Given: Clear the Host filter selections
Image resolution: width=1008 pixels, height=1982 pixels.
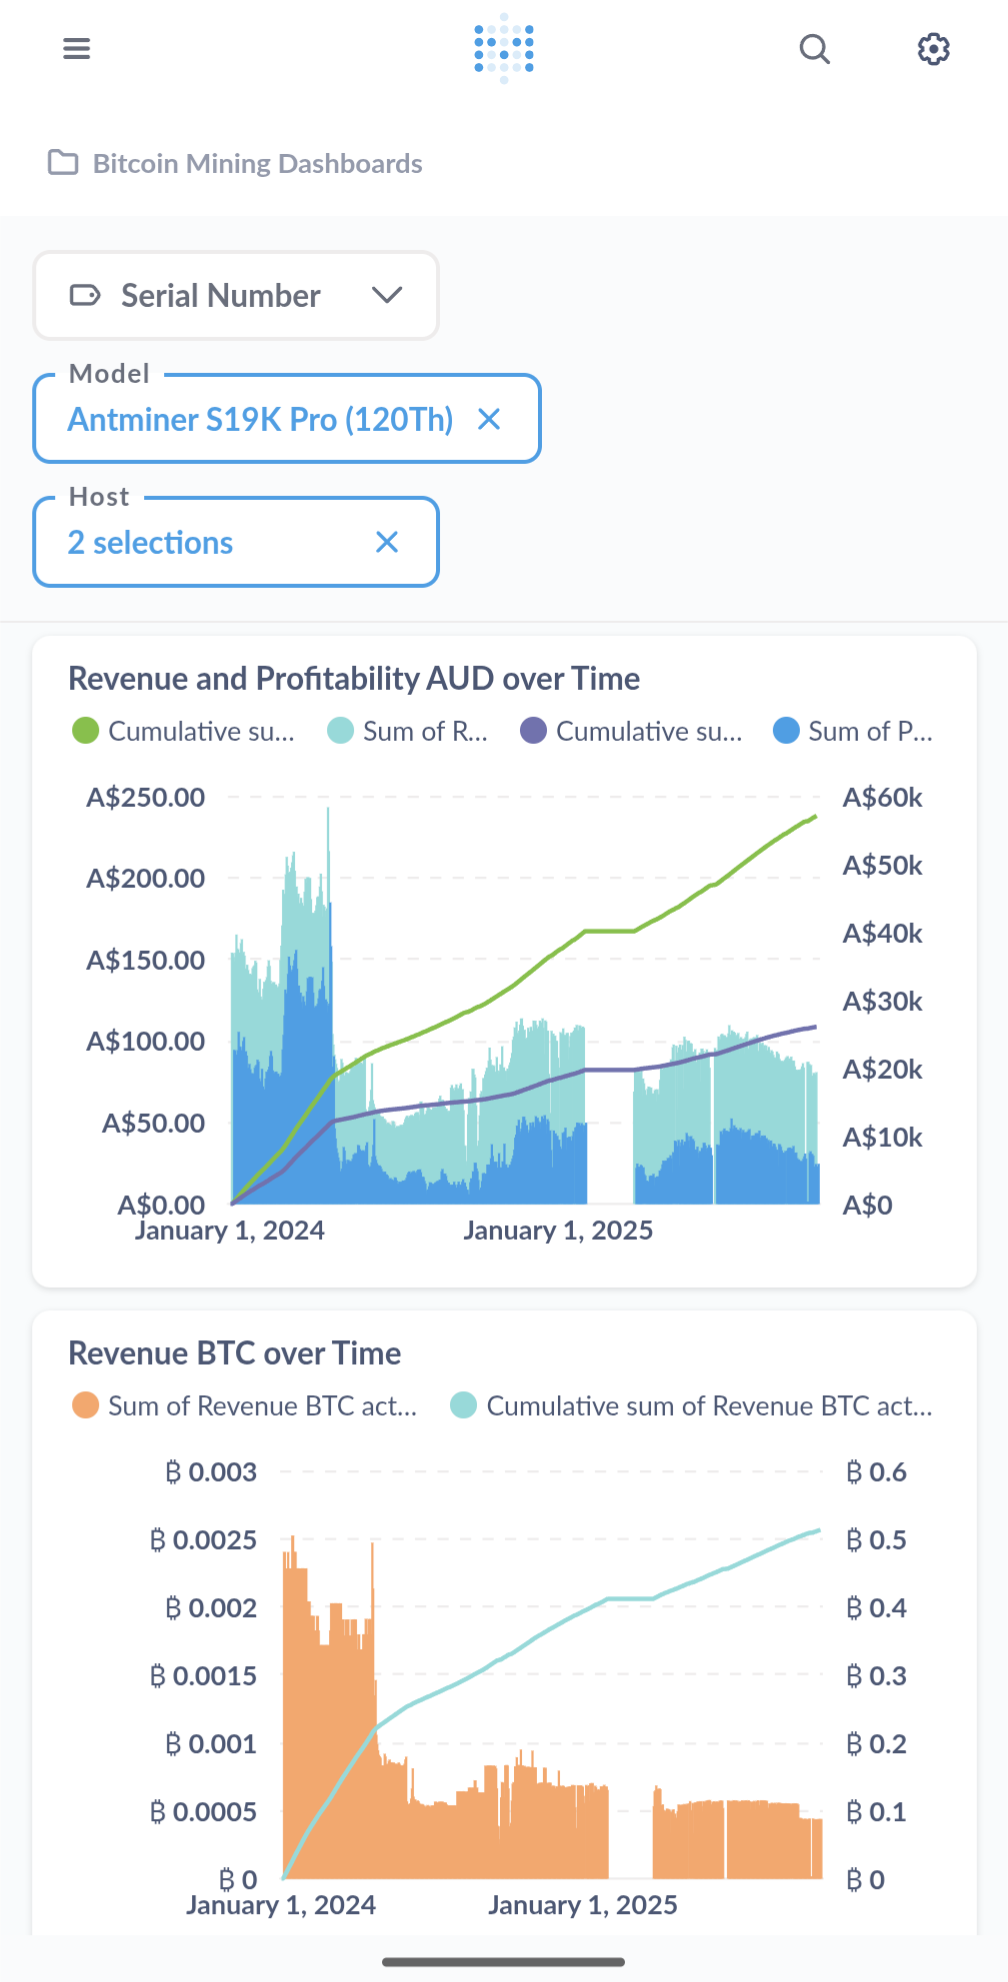Looking at the screenshot, I should coord(387,542).
